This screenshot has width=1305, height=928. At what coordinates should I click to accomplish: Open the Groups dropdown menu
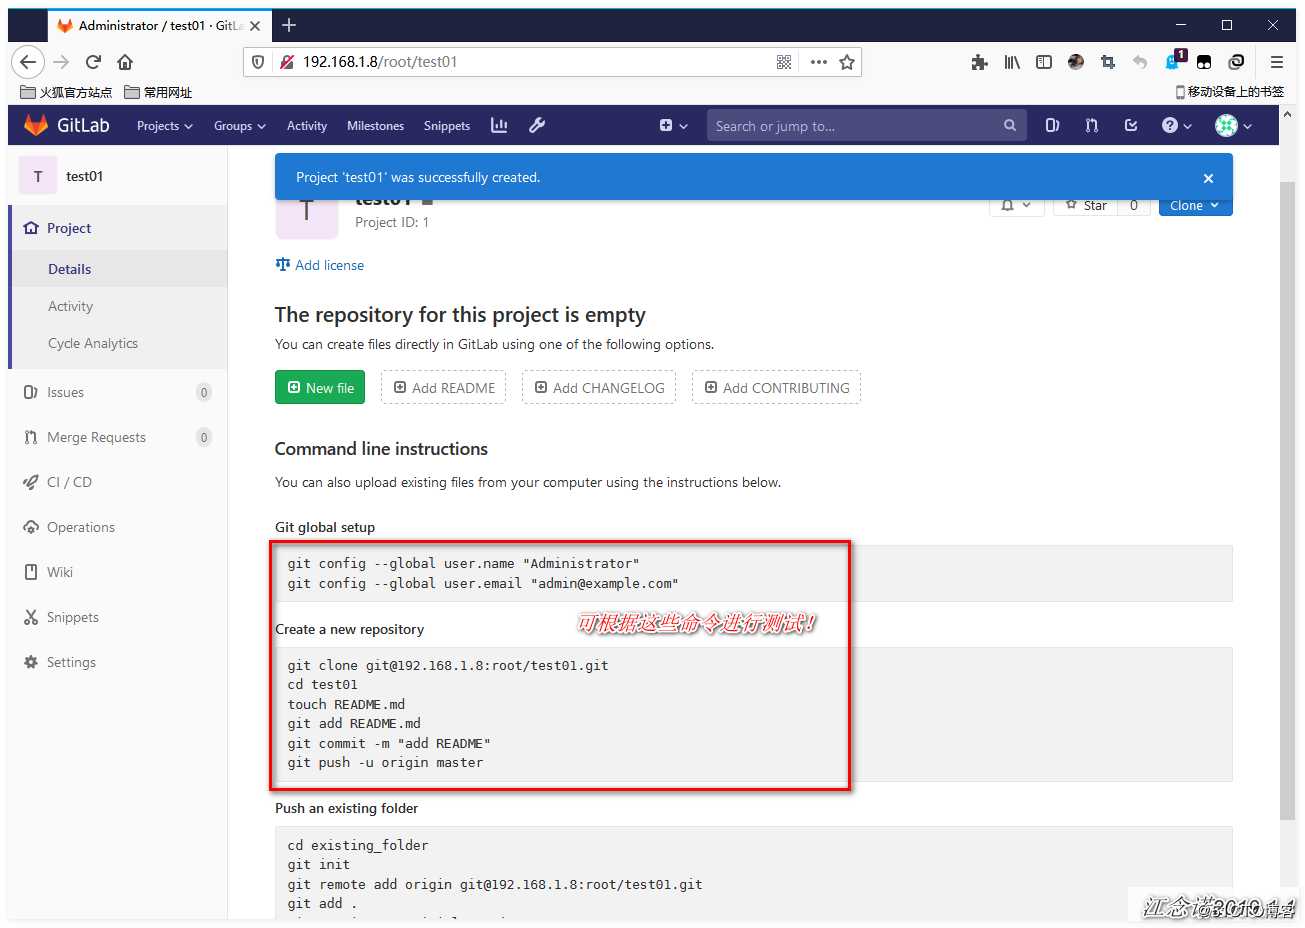point(239,126)
